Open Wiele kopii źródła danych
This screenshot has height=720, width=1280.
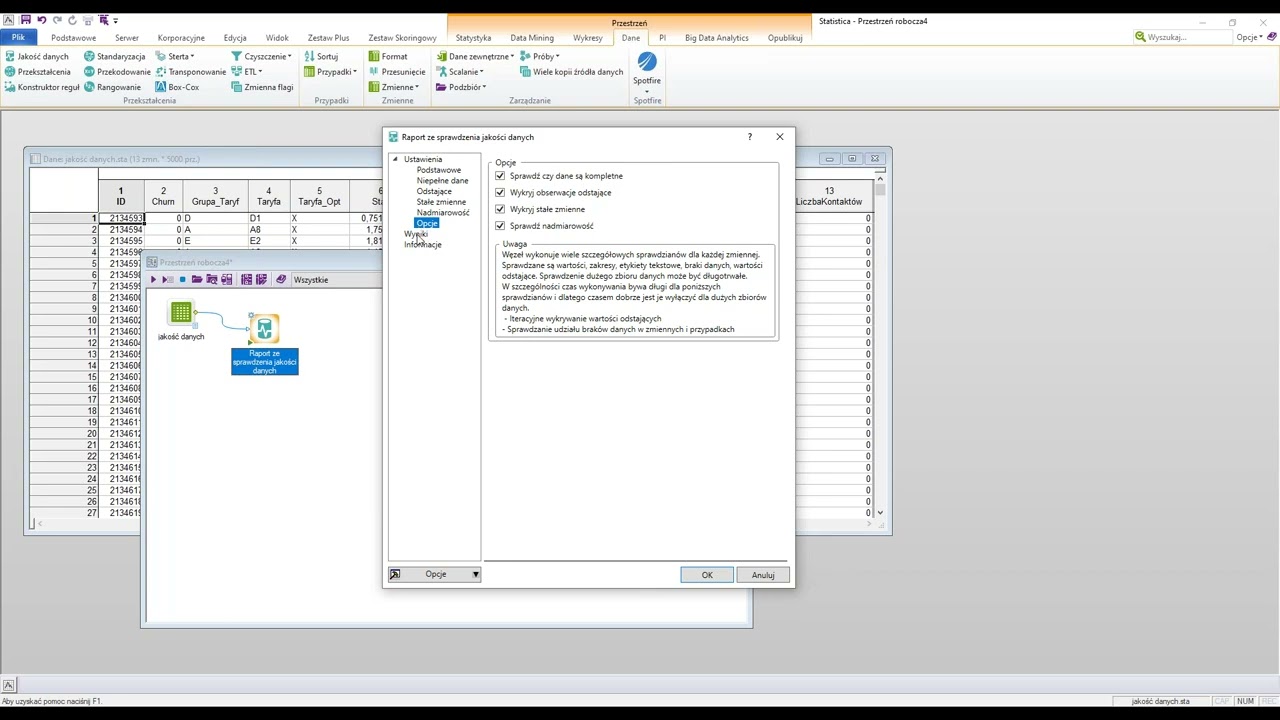[x=571, y=72]
